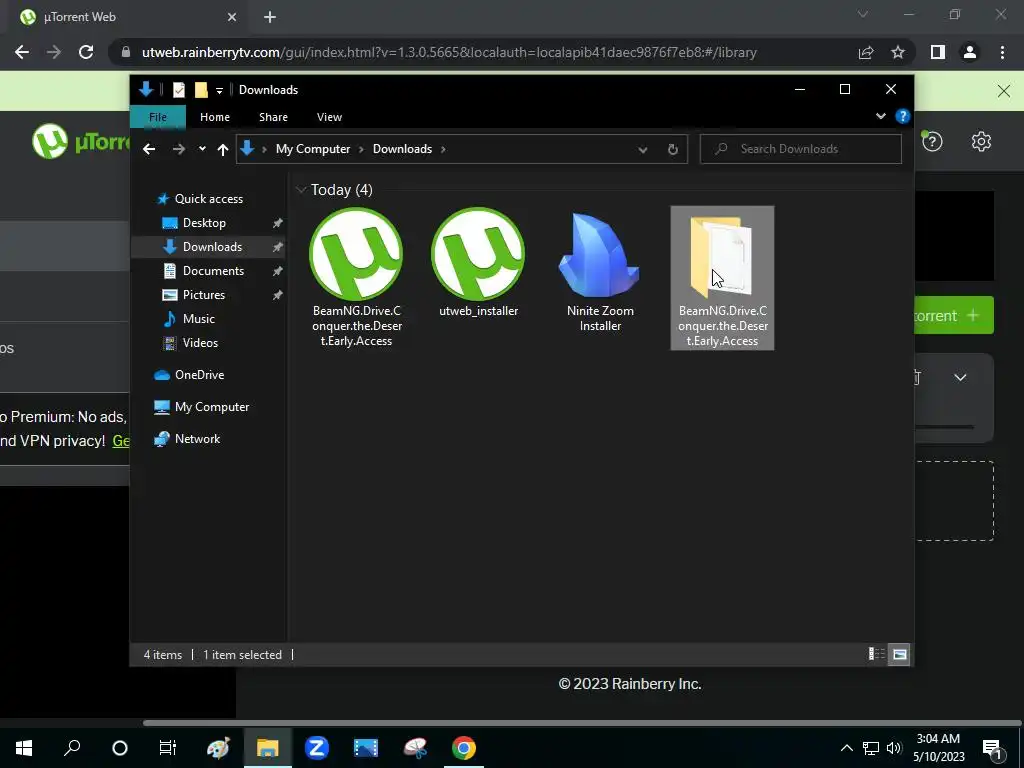Open uTorrent settings gear icon
The height and width of the screenshot is (768, 1024).
(x=981, y=142)
